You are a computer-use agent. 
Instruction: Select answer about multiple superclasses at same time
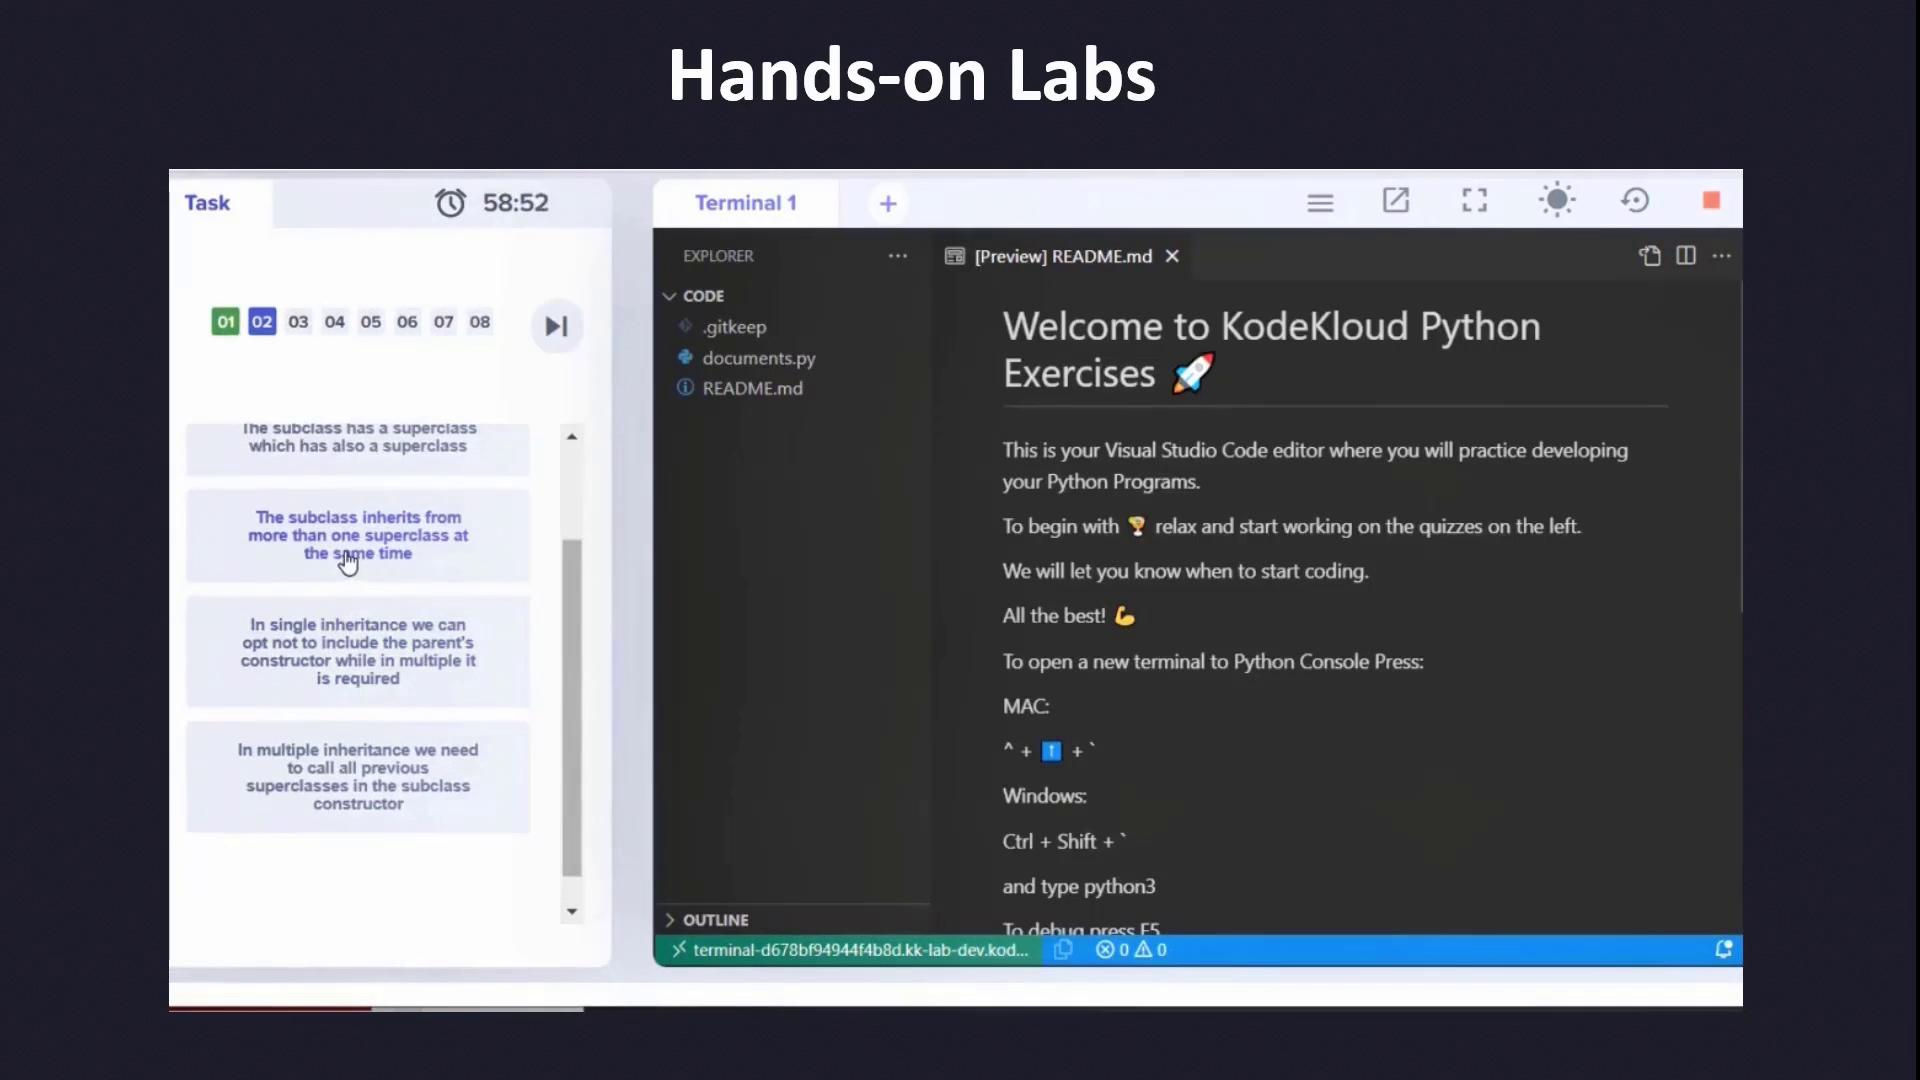pyautogui.click(x=358, y=535)
